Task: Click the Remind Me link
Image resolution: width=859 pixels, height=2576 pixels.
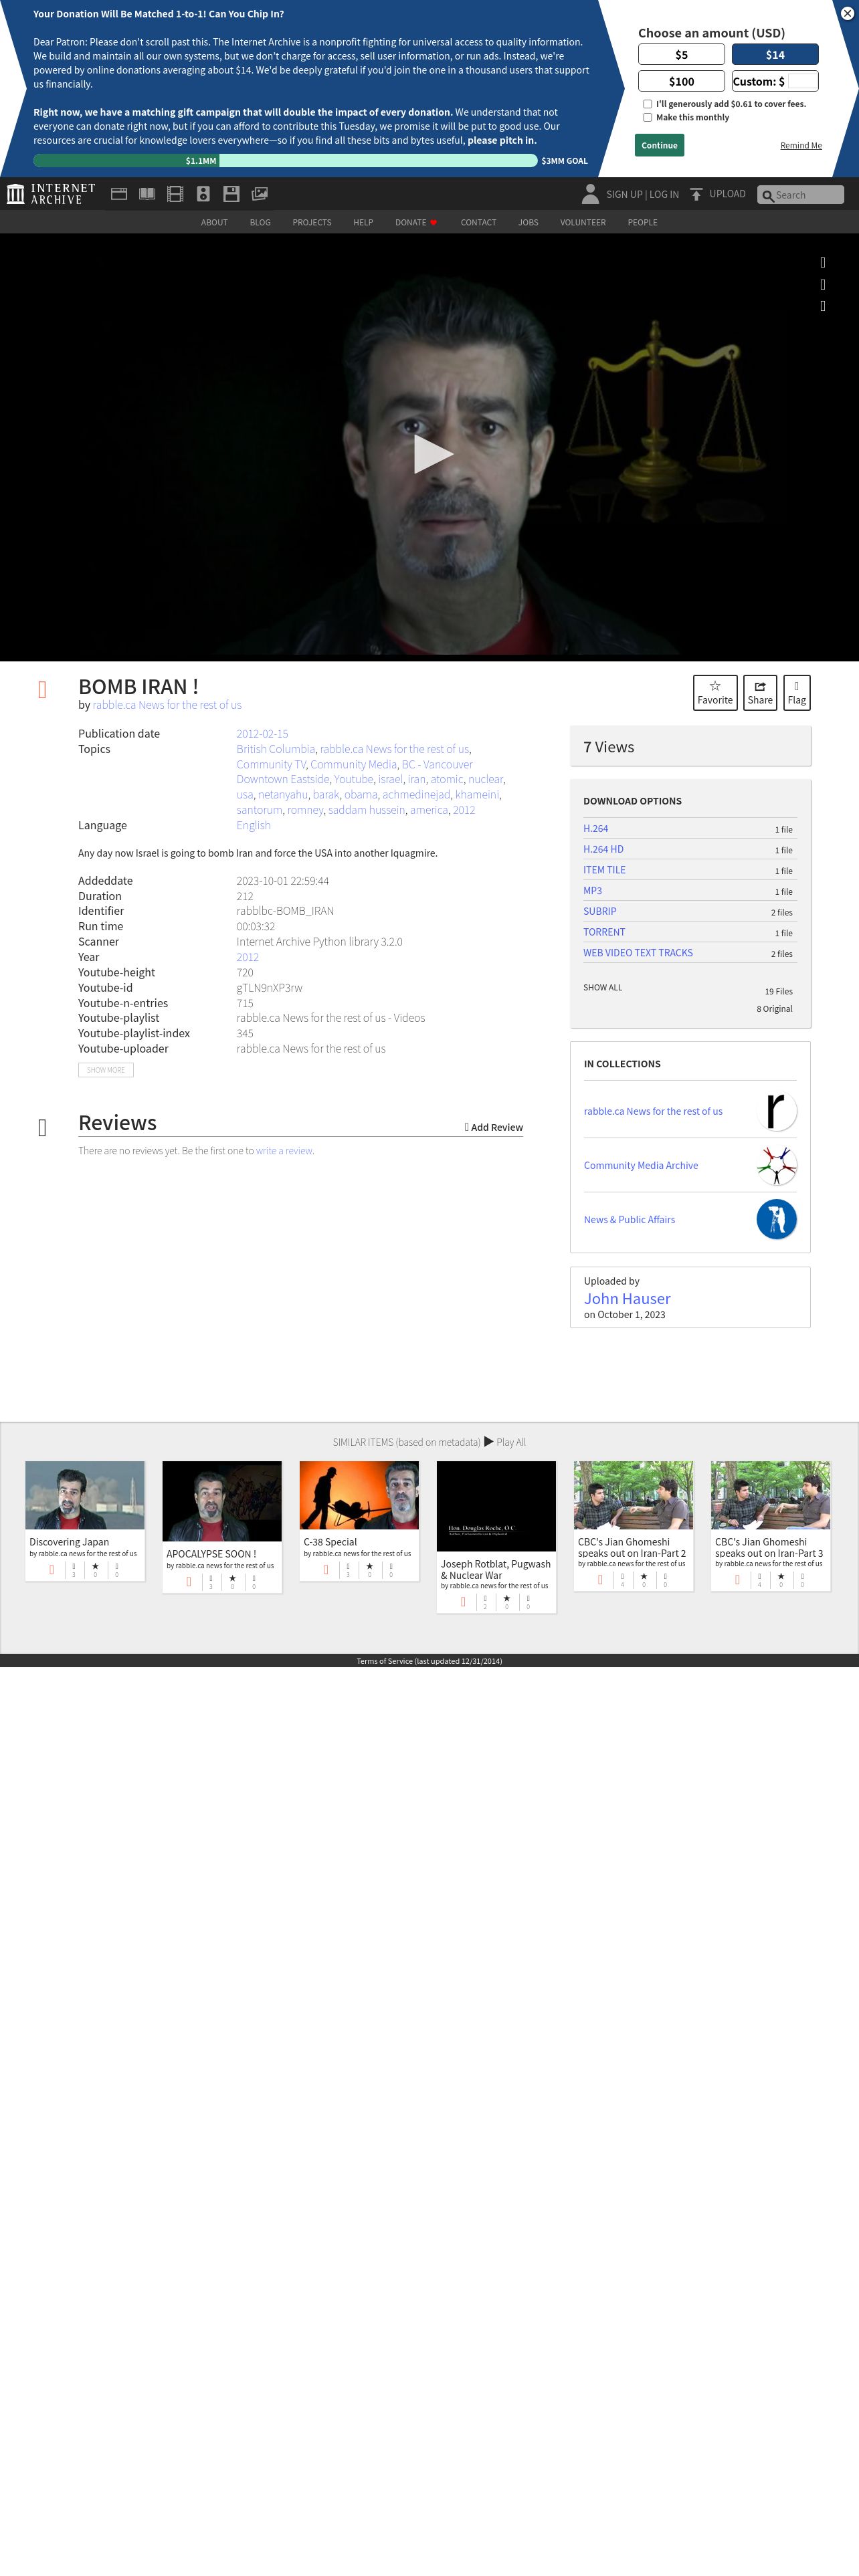Action: click(801, 145)
